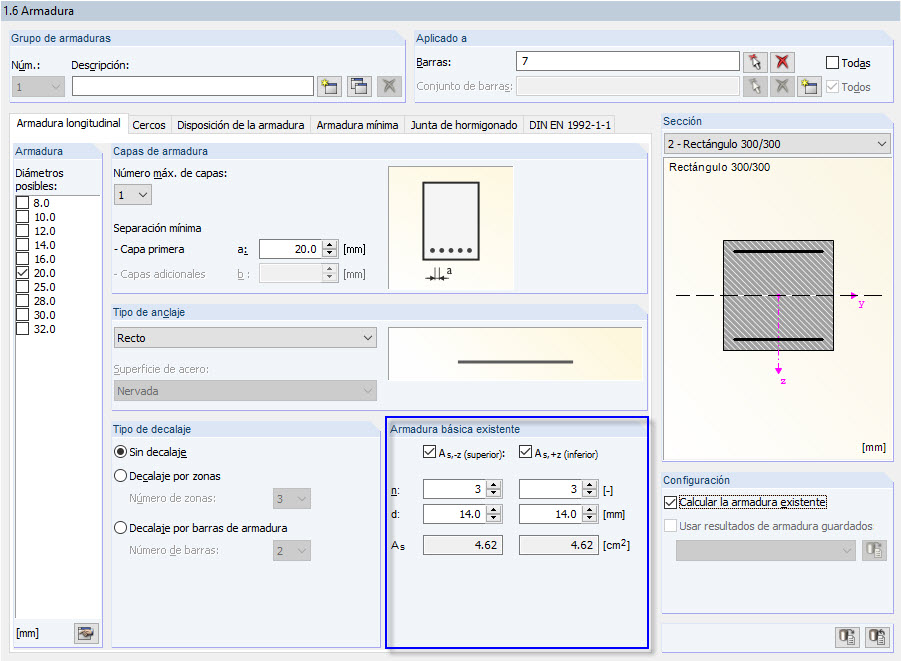
Task: Check diameter 14.0 checkbox
Action: pos(22,245)
